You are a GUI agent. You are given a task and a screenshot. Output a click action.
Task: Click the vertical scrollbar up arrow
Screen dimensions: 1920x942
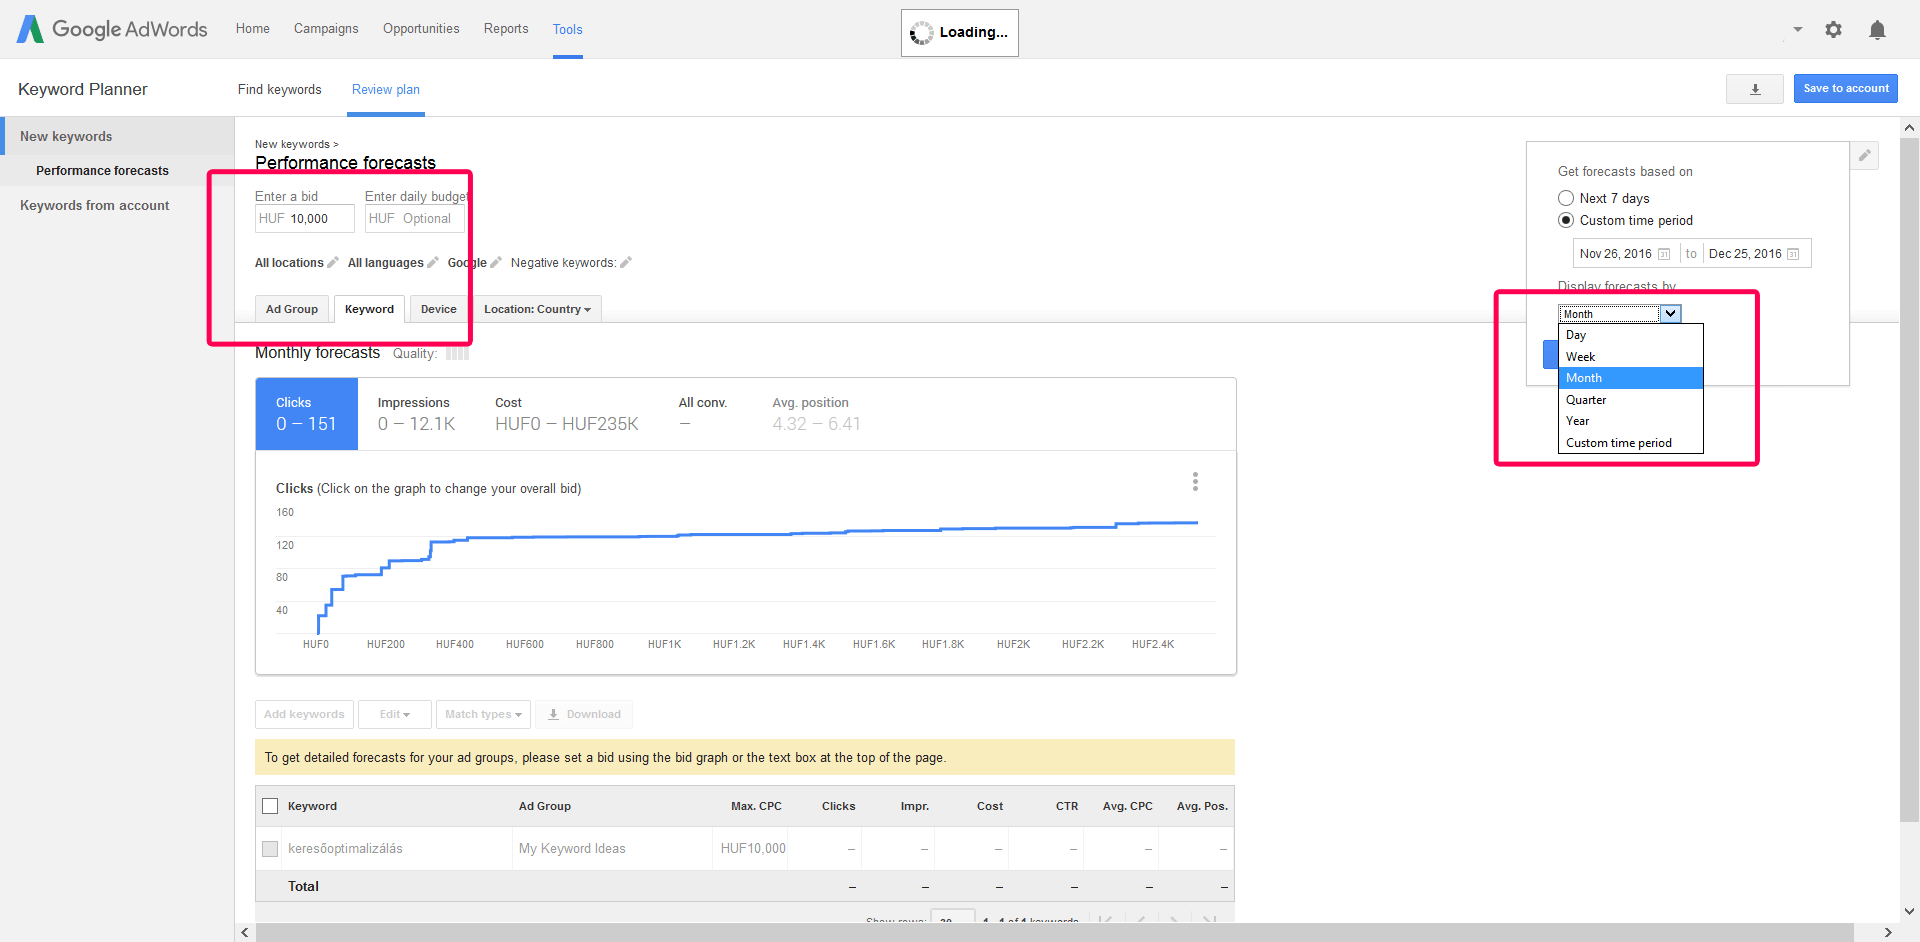tap(1909, 128)
